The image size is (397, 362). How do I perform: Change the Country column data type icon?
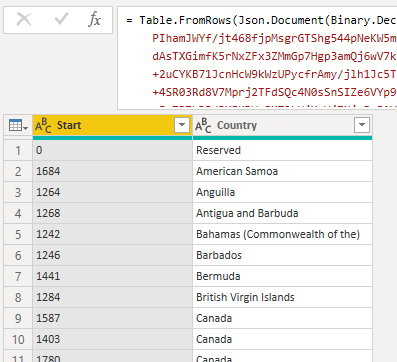point(203,125)
